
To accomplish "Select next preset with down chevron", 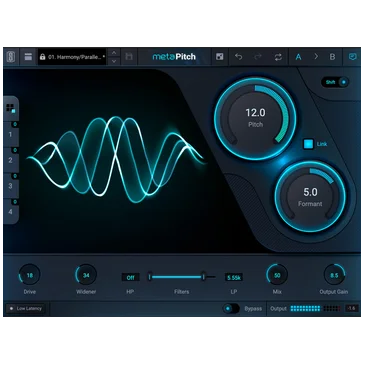I will tap(114, 61).
